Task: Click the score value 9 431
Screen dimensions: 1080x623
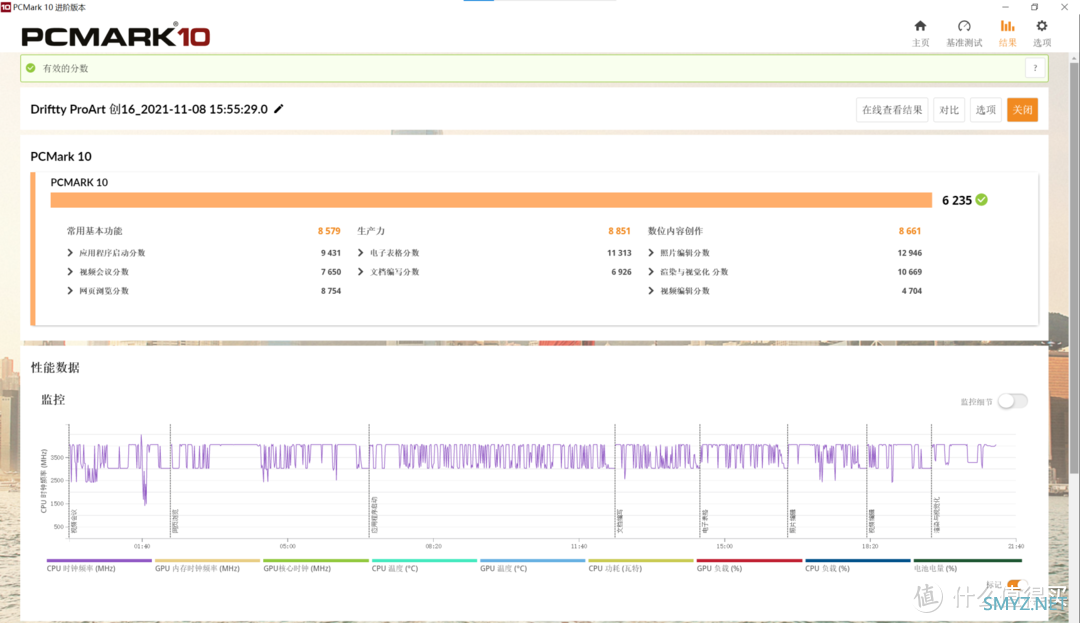Action: 331,253
